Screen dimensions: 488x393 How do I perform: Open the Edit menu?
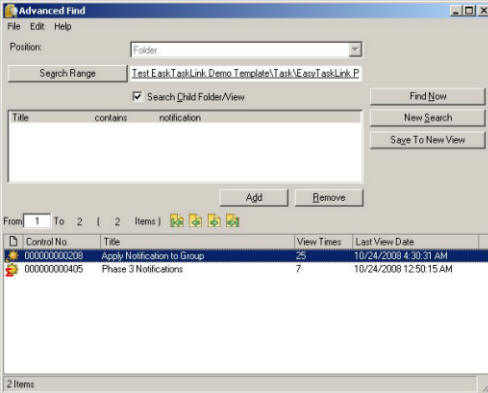point(37,26)
